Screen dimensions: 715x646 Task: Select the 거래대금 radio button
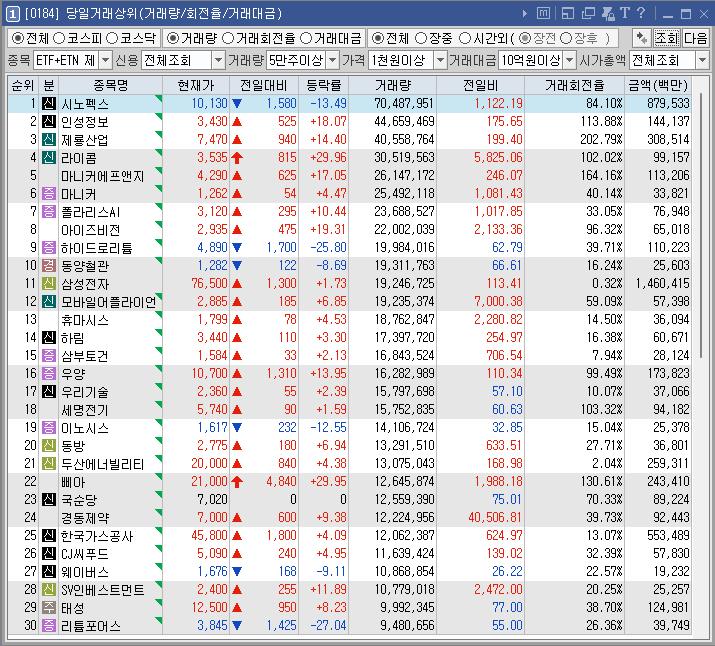click(x=306, y=38)
